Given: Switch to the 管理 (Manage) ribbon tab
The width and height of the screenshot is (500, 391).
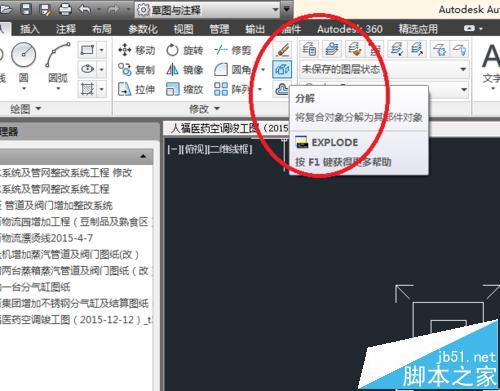Looking at the screenshot, I should click(x=219, y=29).
